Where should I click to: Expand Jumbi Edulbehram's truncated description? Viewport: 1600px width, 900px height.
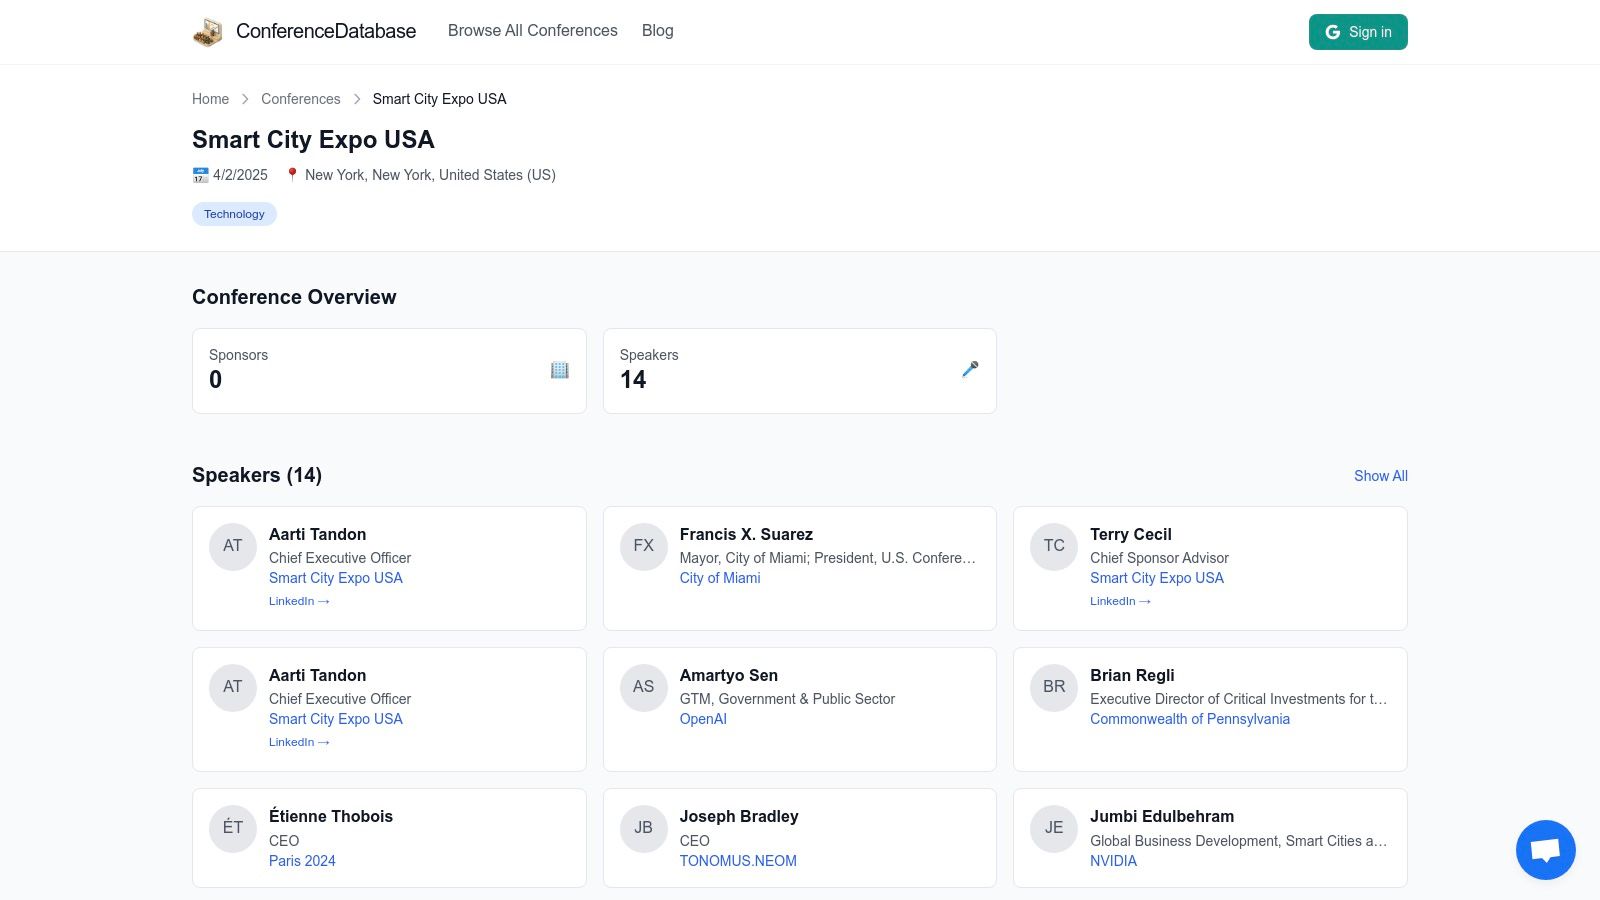tap(1238, 841)
